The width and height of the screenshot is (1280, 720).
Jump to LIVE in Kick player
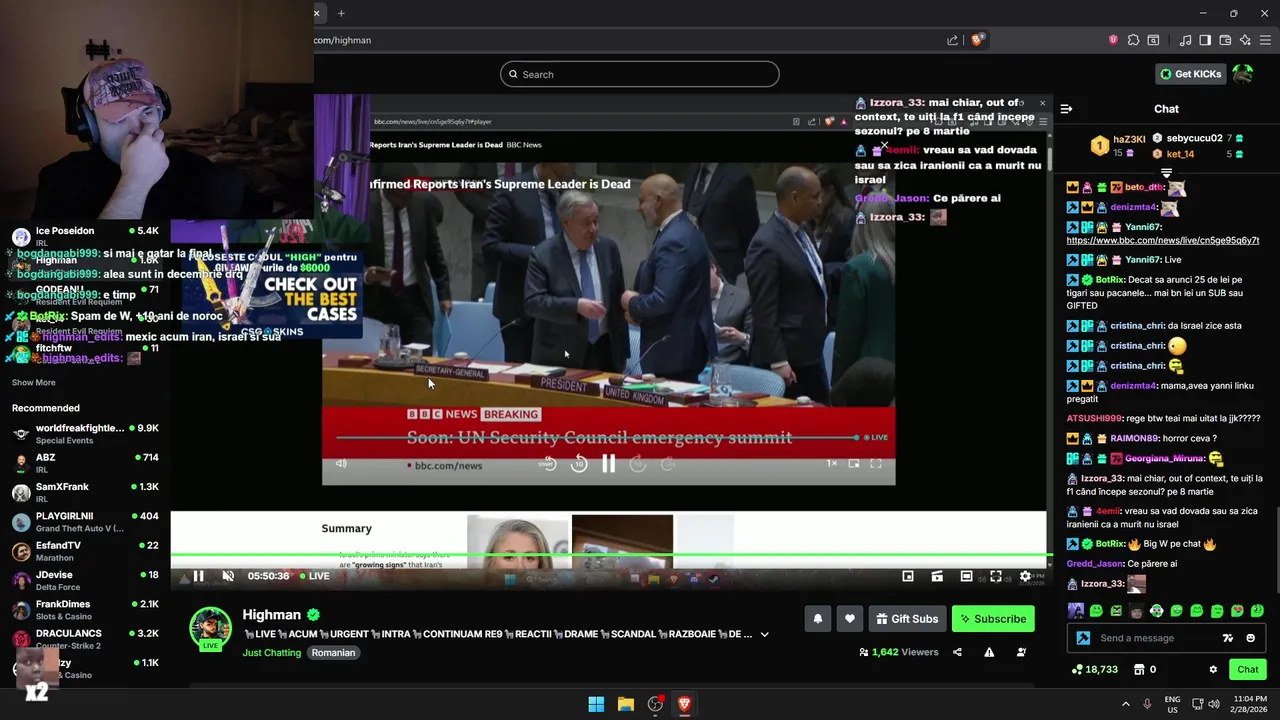(313, 576)
